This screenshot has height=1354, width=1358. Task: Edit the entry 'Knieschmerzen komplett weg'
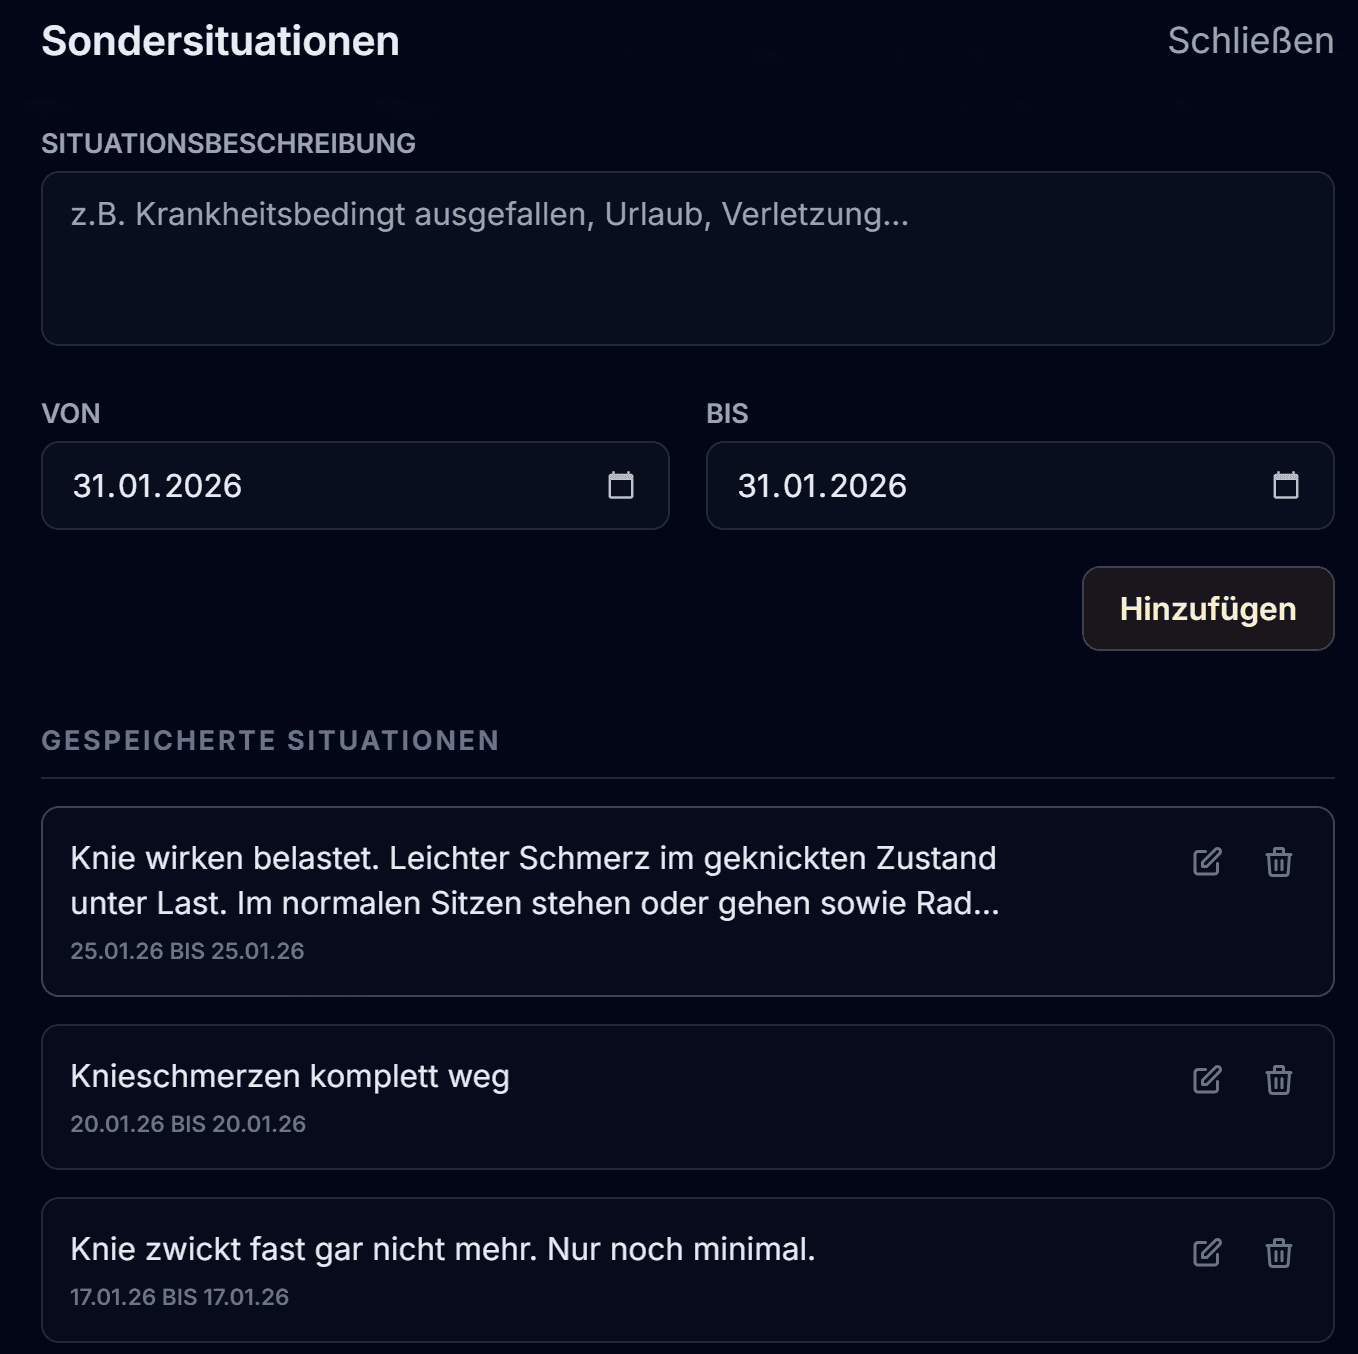pos(1207,1080)
